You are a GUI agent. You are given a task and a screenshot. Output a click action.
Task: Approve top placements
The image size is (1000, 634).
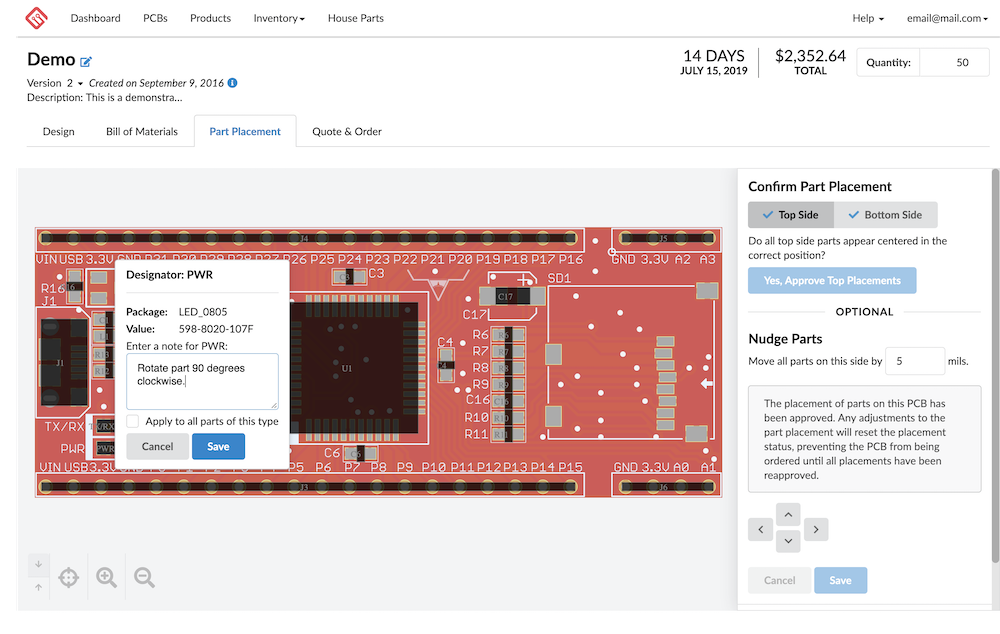832,281
